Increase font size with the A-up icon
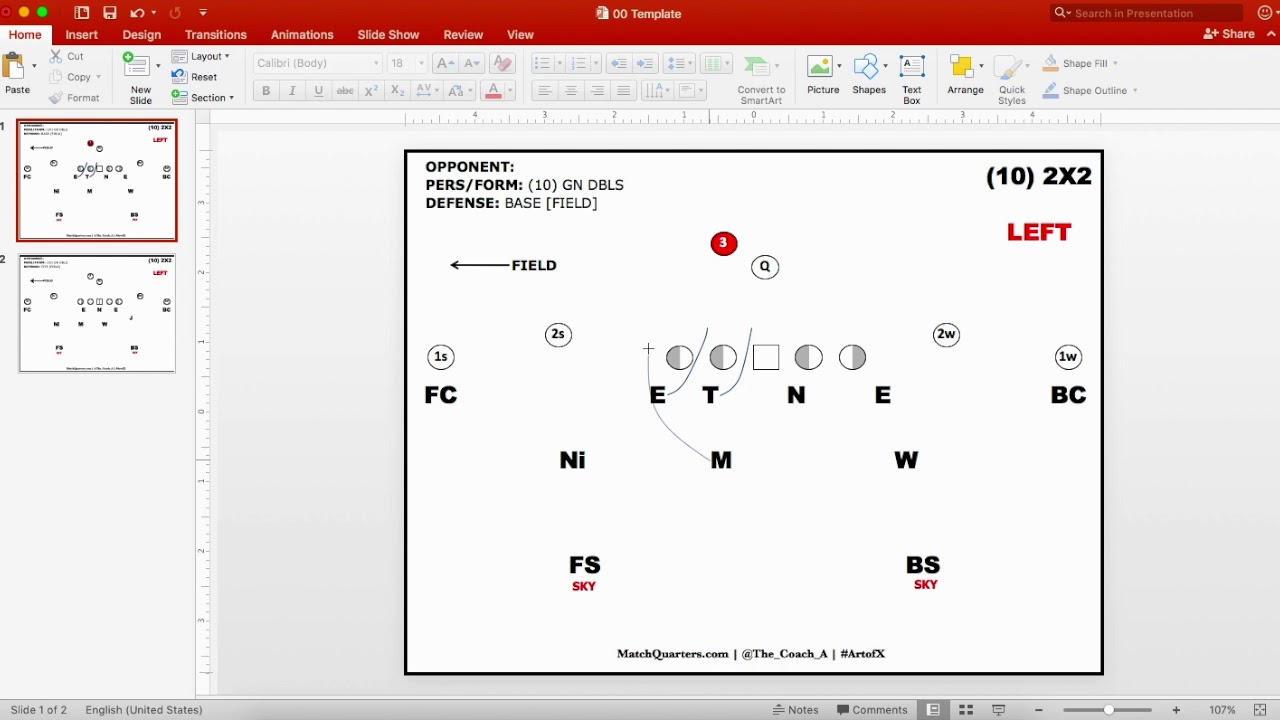 (445, 63)
